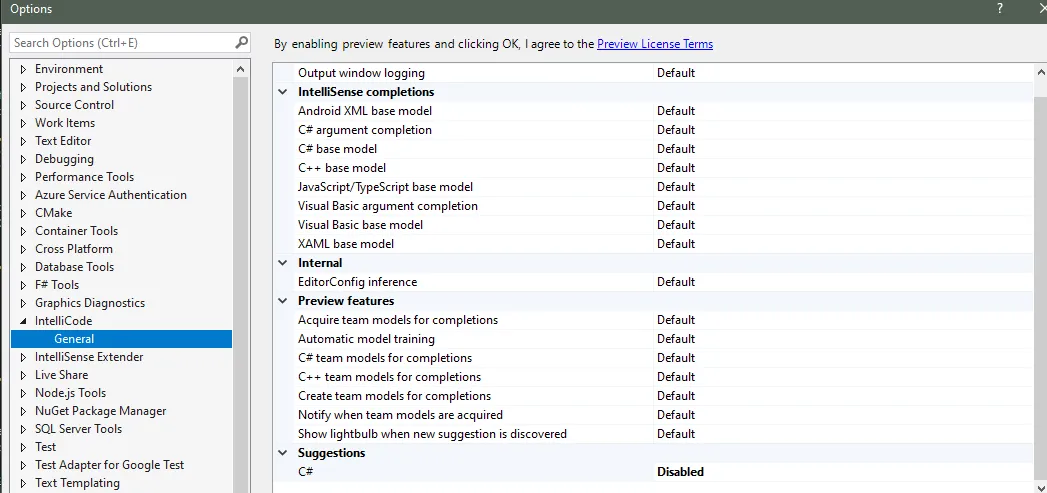Set Automatic model training value
Image resolution: width=1047 pixels, height=493 pixels.
click(676, 339)
